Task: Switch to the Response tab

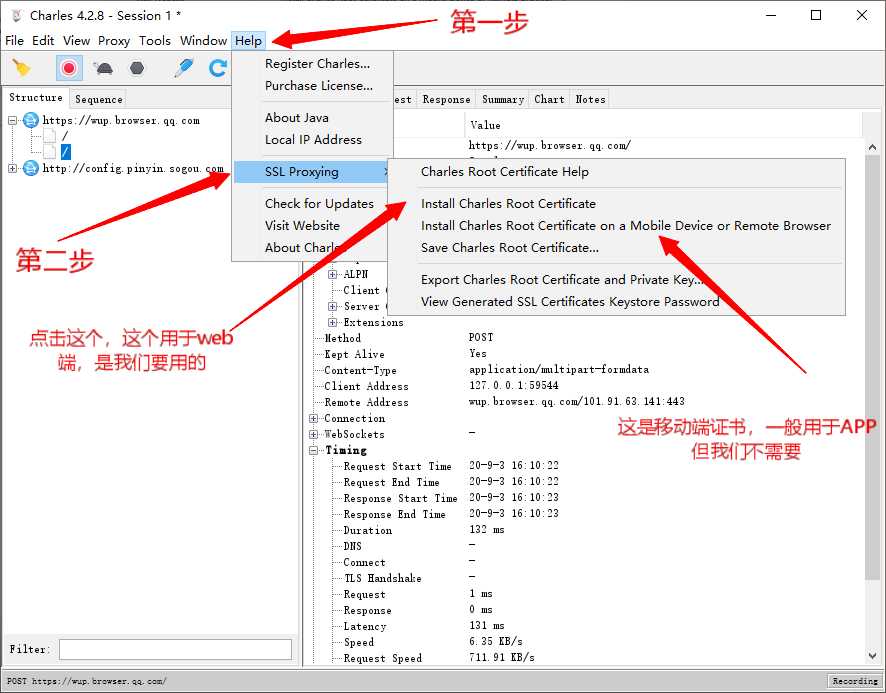Action: [446, 99]
